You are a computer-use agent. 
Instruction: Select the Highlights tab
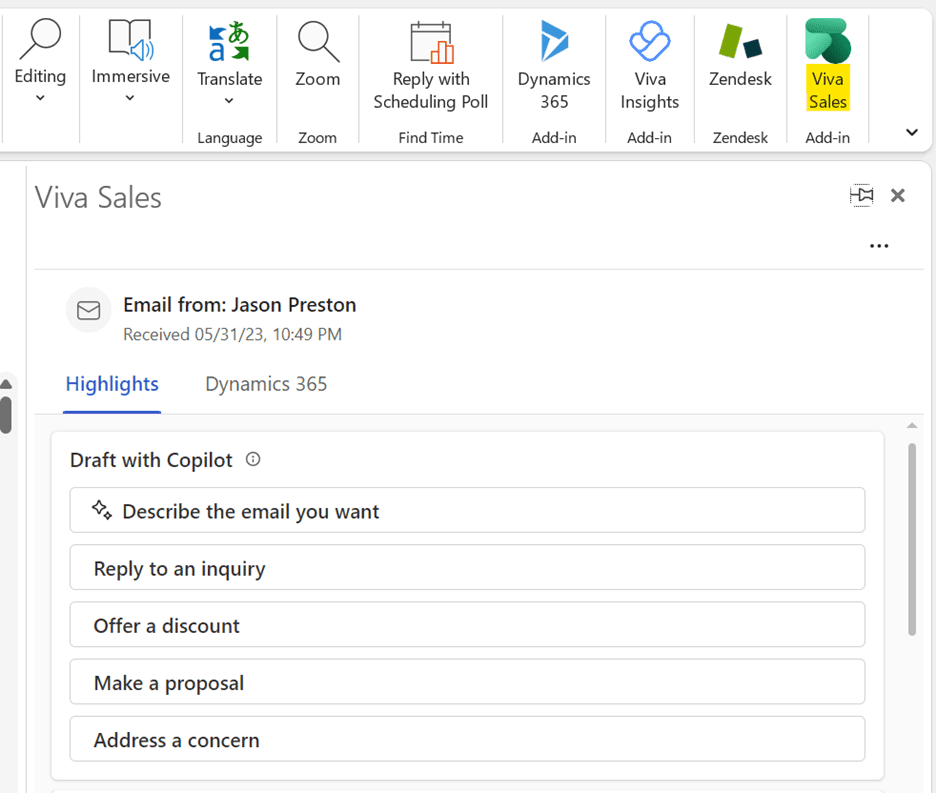(x=112, y=384)
